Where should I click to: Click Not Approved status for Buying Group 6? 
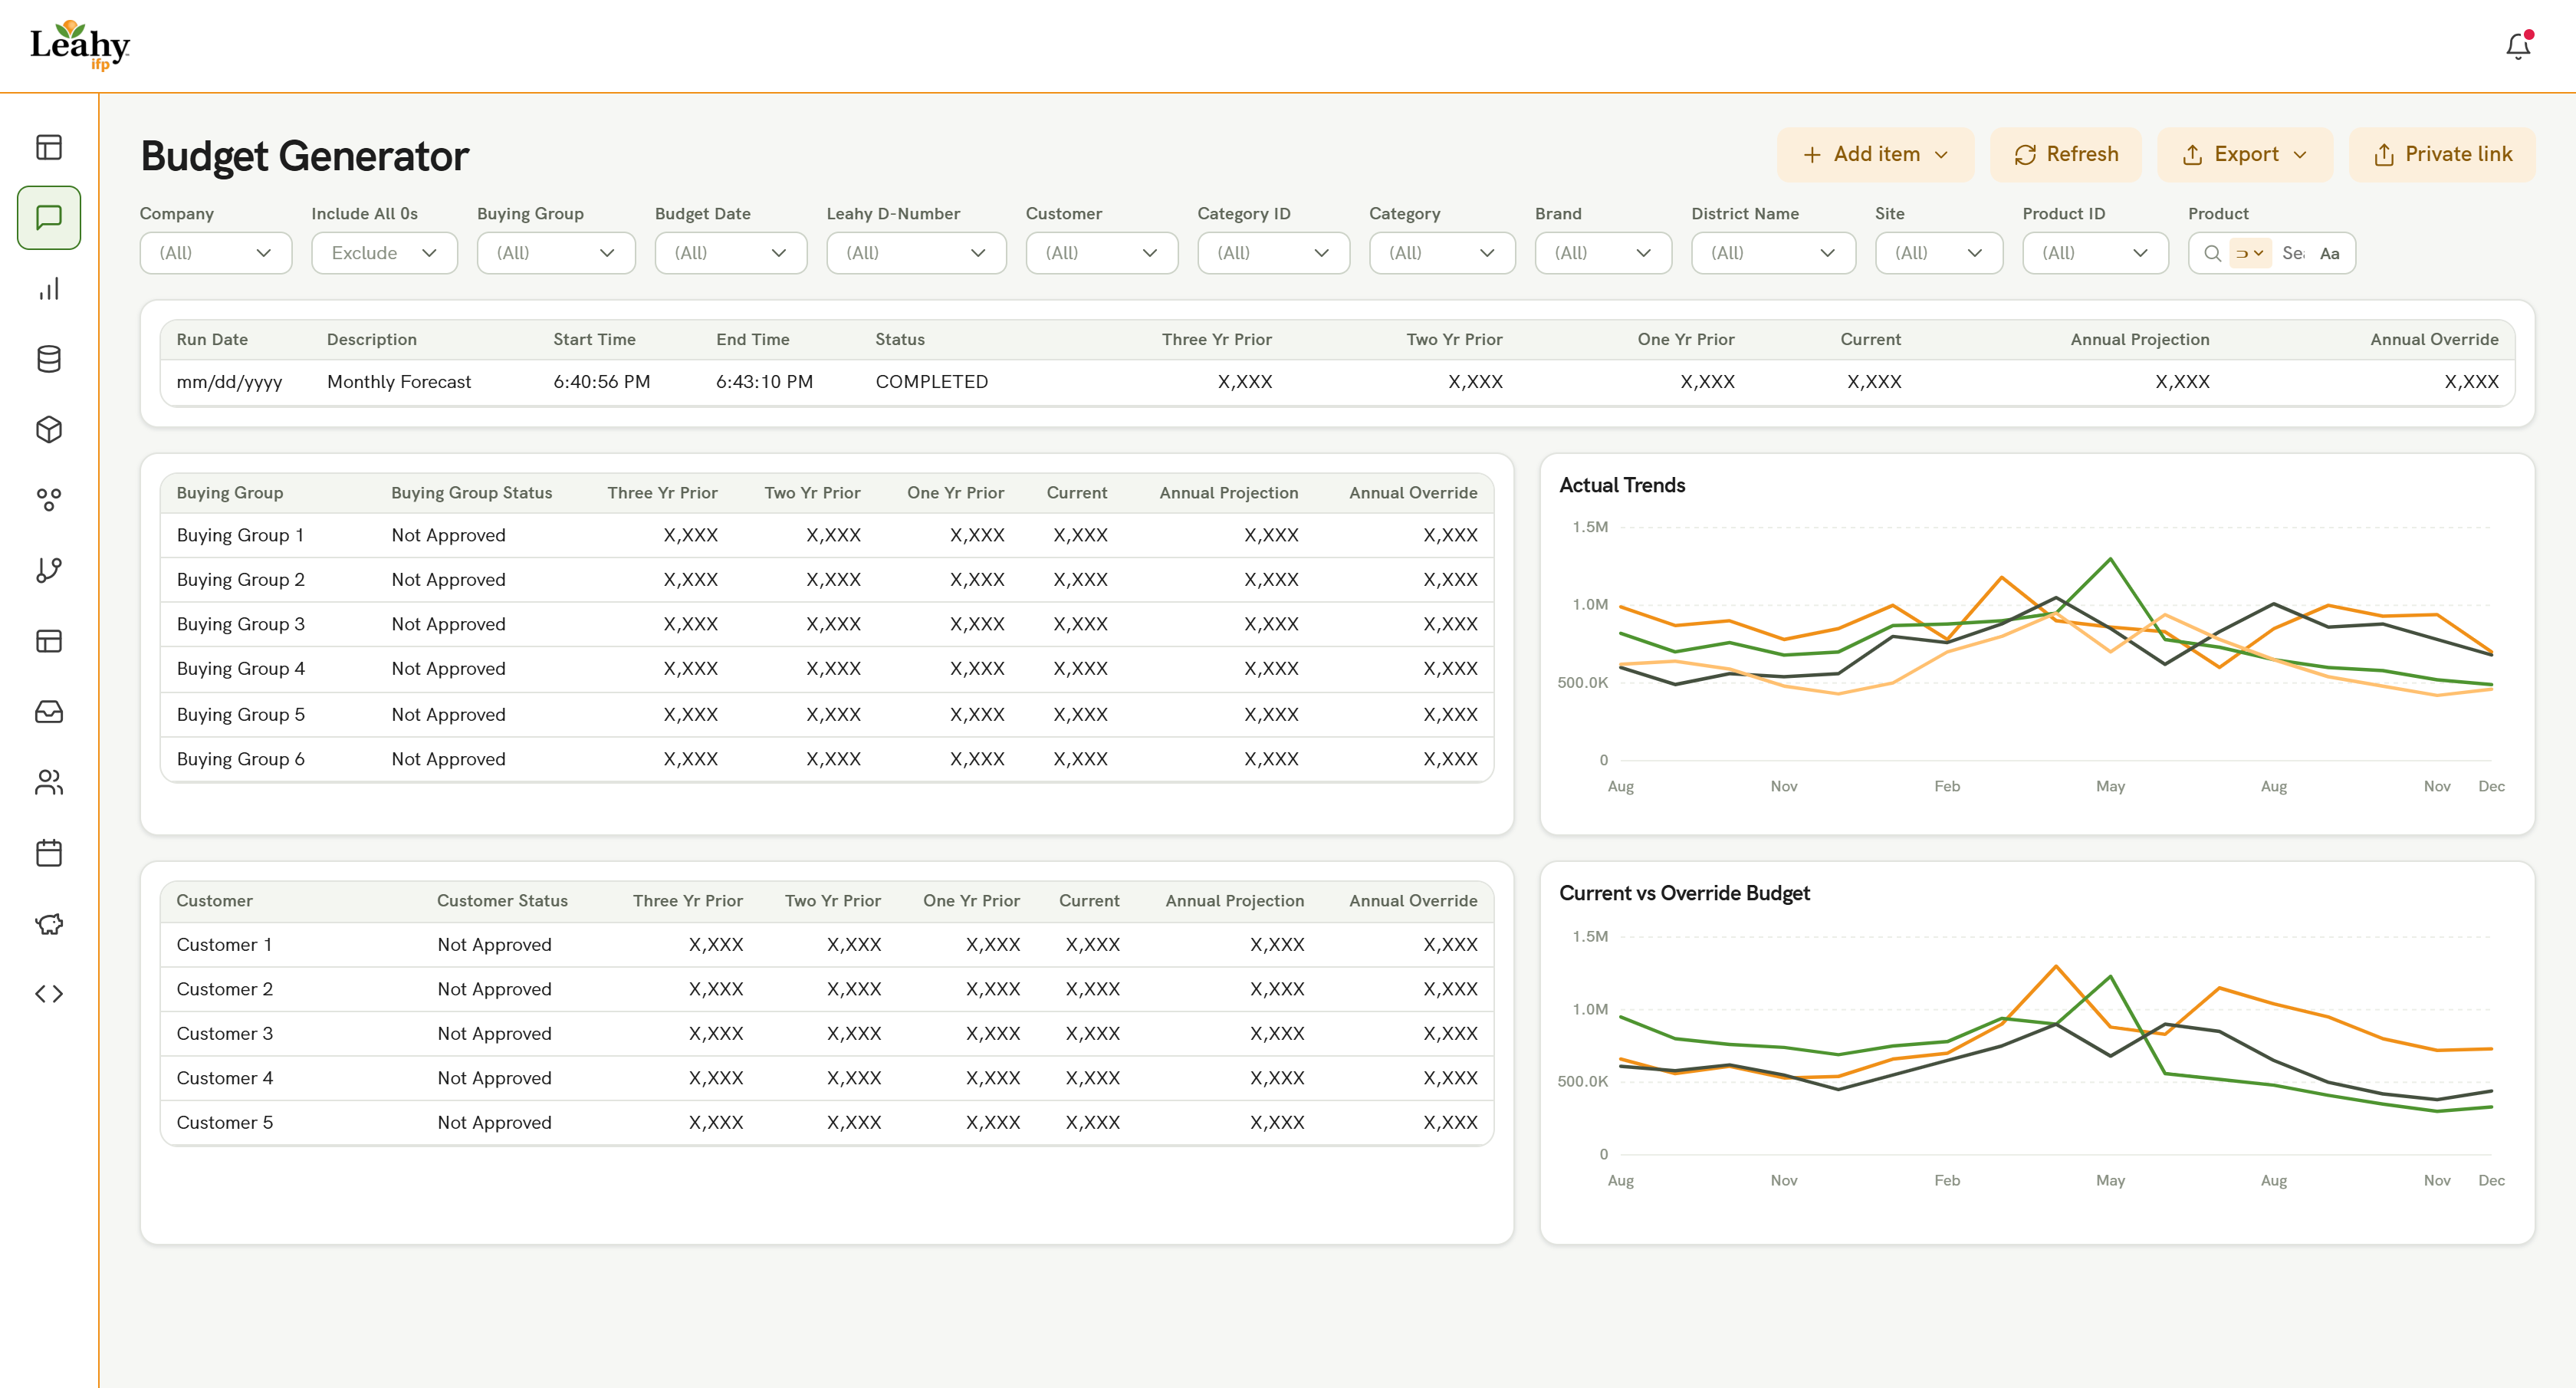pyautogui.click(x=449, y=759)
